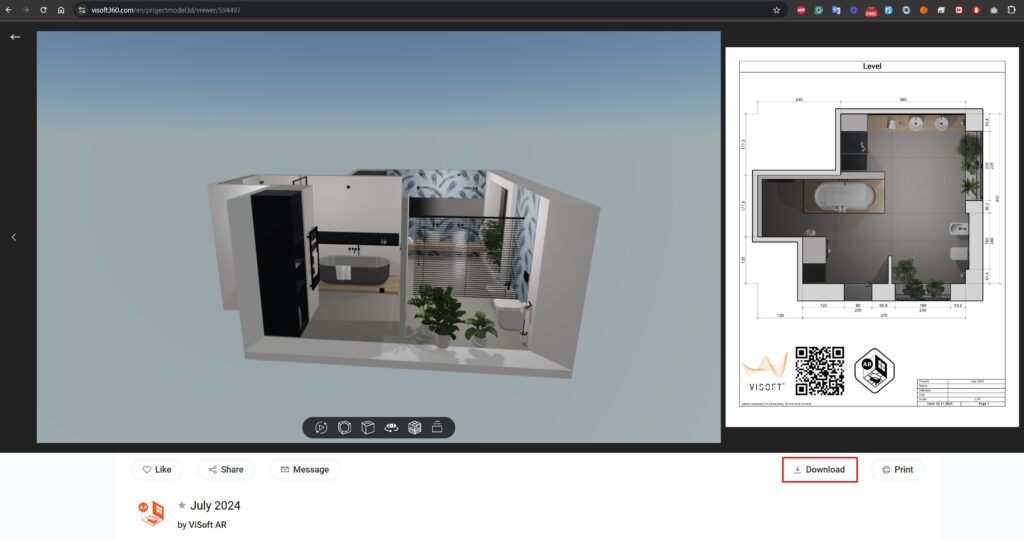This screenshot has height=539, width=1024.
Task: Expand the left side panel chevron
Action: click(14, 237)
